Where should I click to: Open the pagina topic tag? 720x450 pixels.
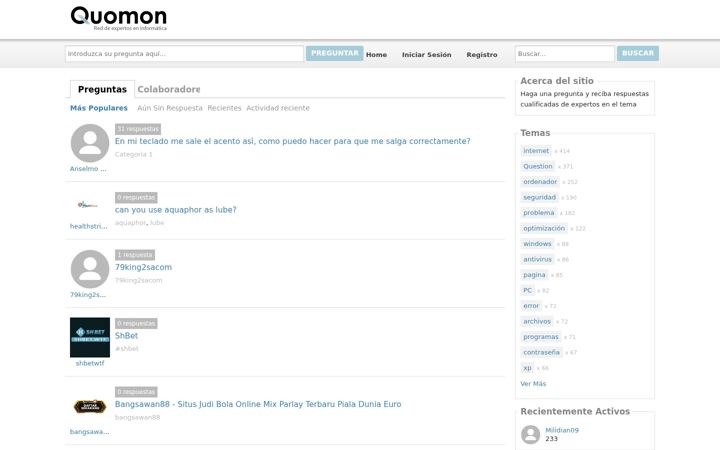[x=534, y=275]
